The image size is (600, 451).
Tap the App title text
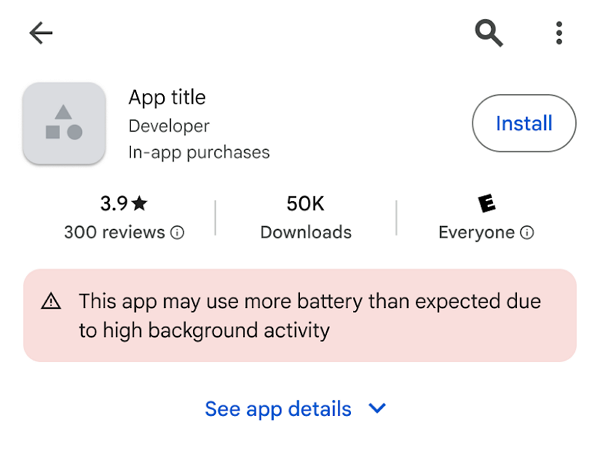(x=167, y=98)
